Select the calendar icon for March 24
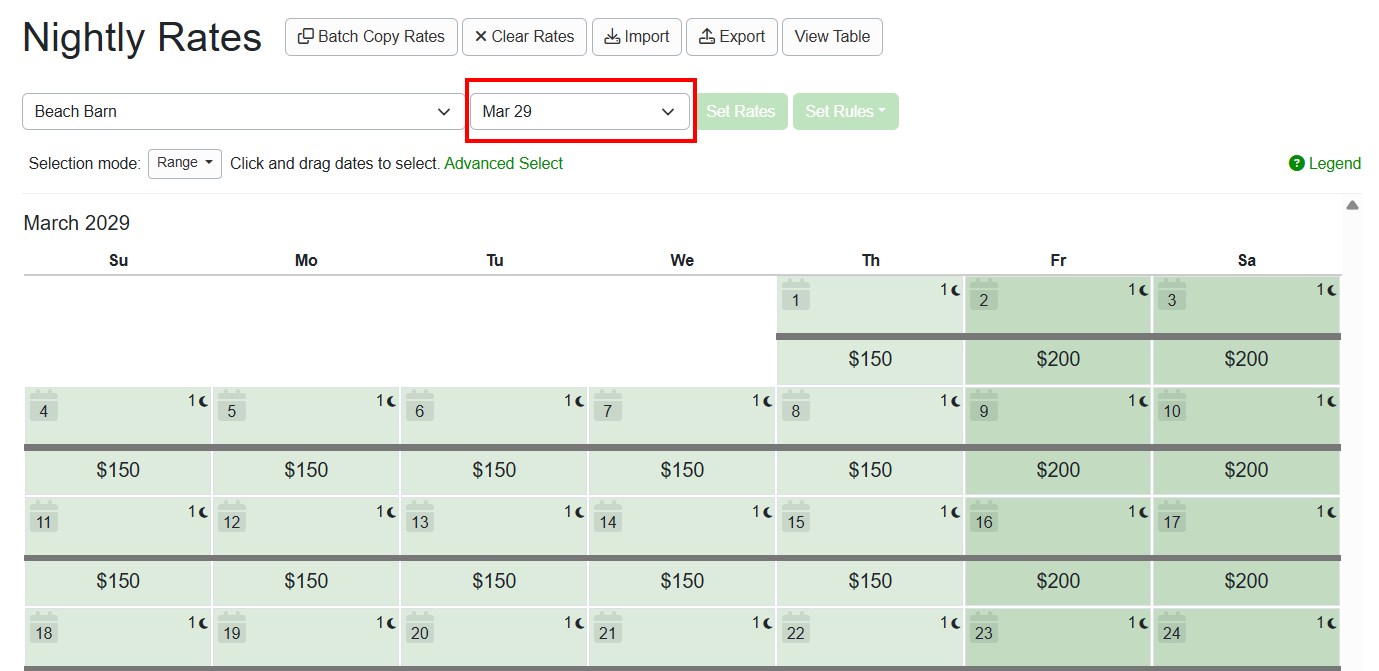1379x671 pixels. pos(1172,629)
